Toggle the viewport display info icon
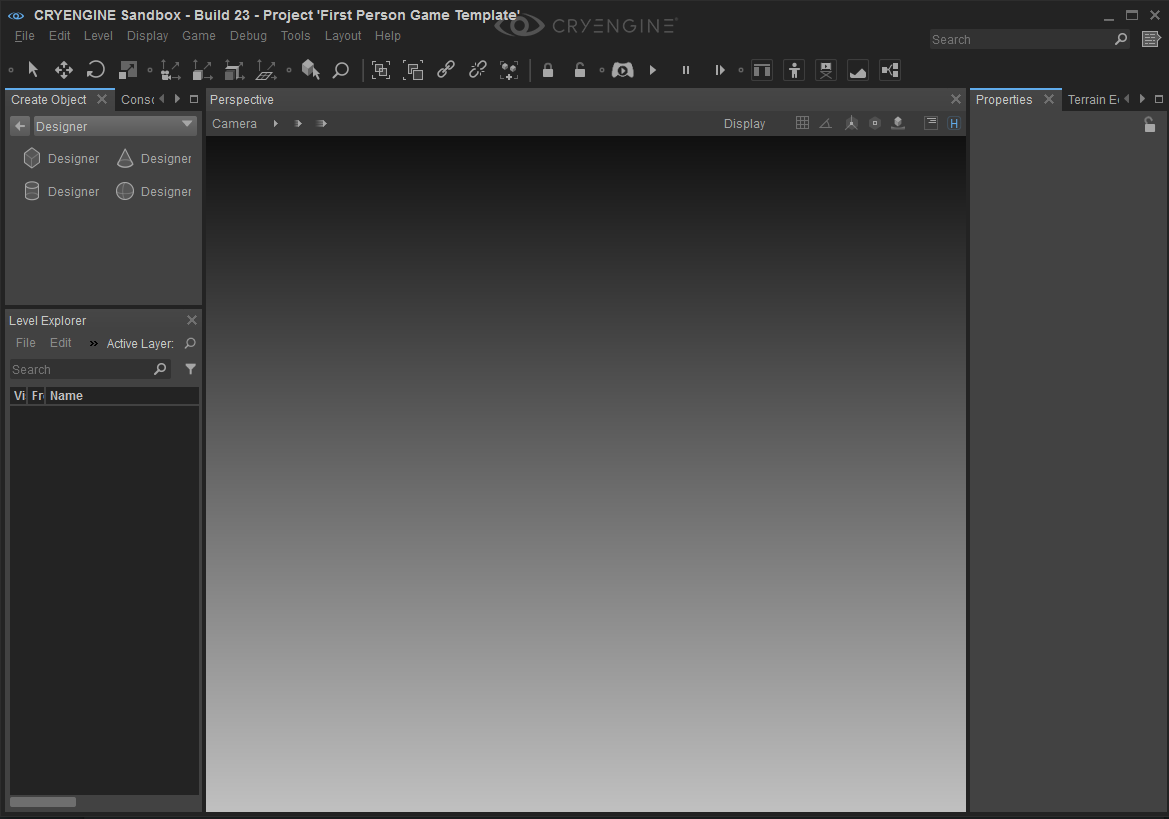The width and height of the screenshot is (1169, 819). [931, 123]
